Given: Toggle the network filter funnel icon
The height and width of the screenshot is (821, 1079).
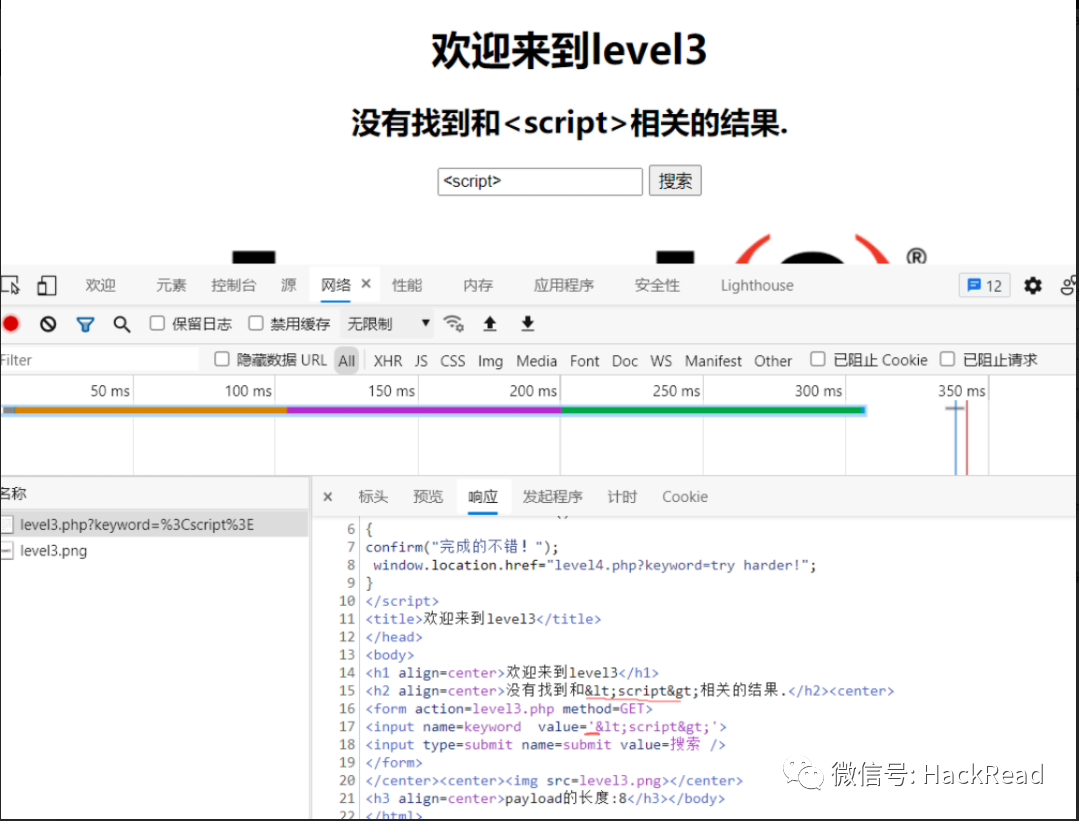Looking at the screenshot, I should pos(85,323).
